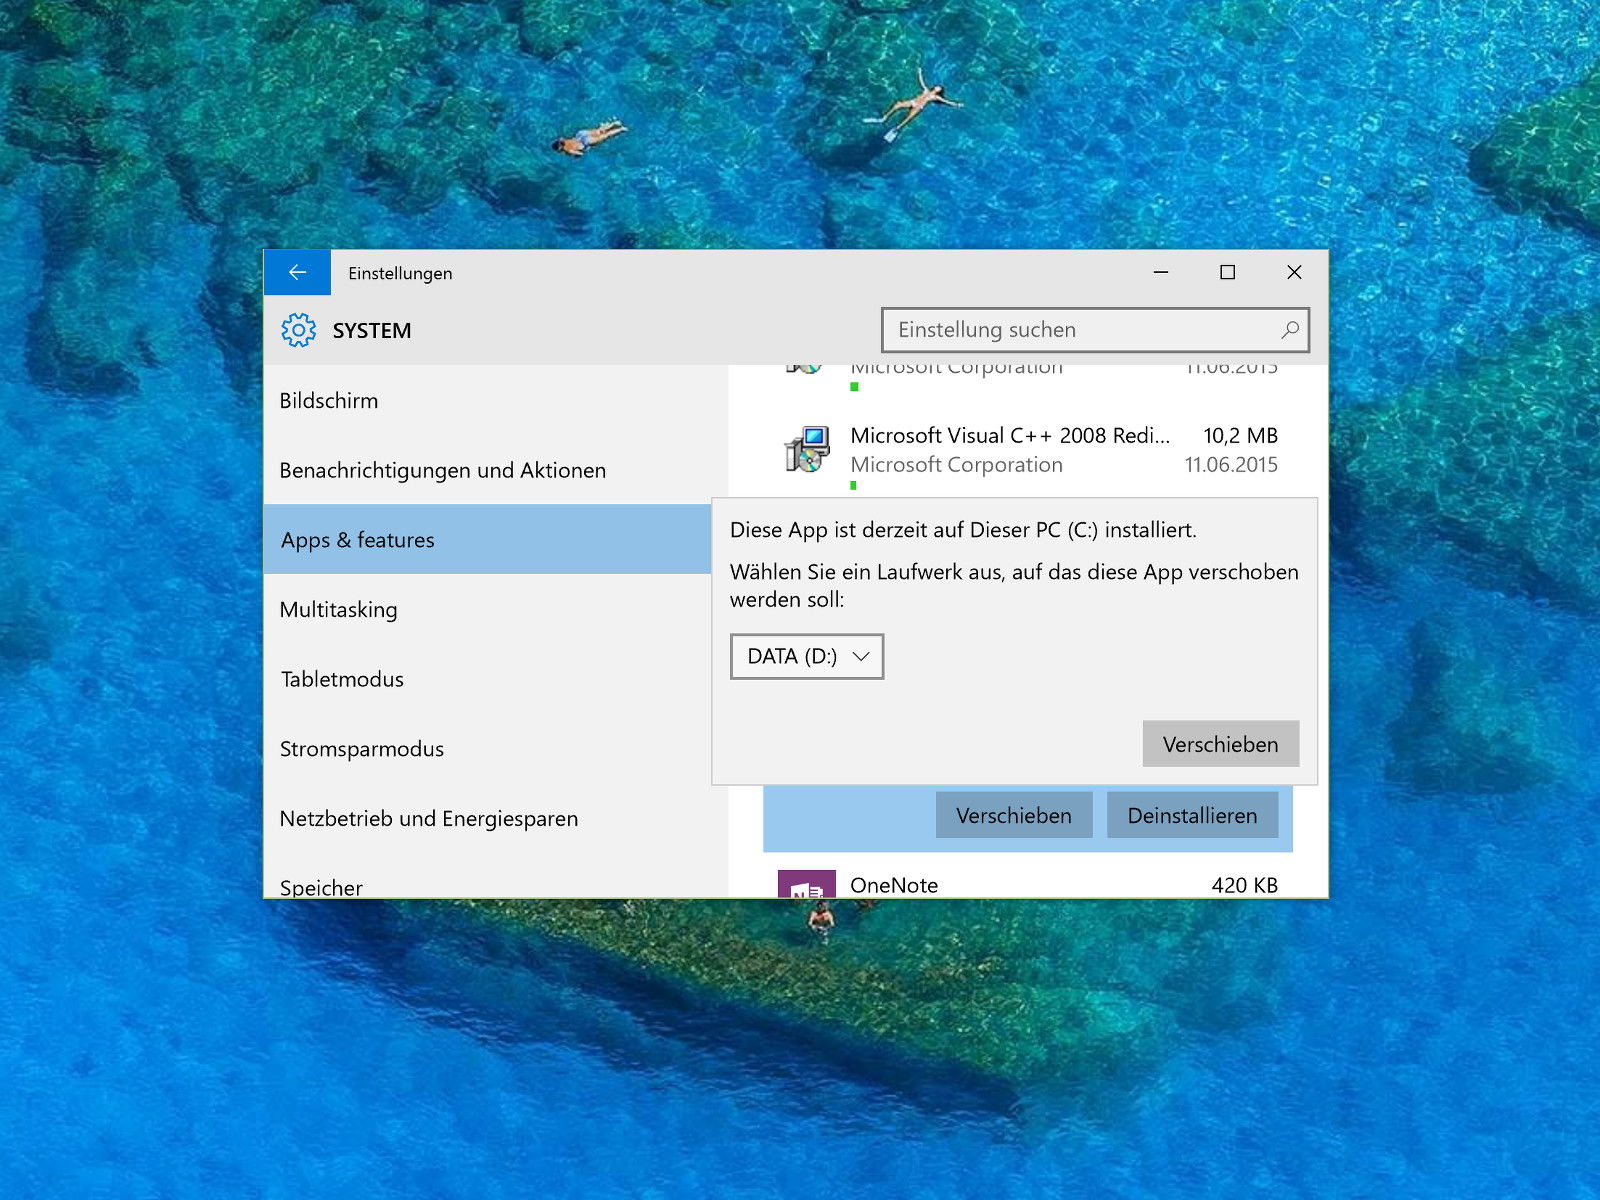Click the SYSTEM heading text

[372, 330]
